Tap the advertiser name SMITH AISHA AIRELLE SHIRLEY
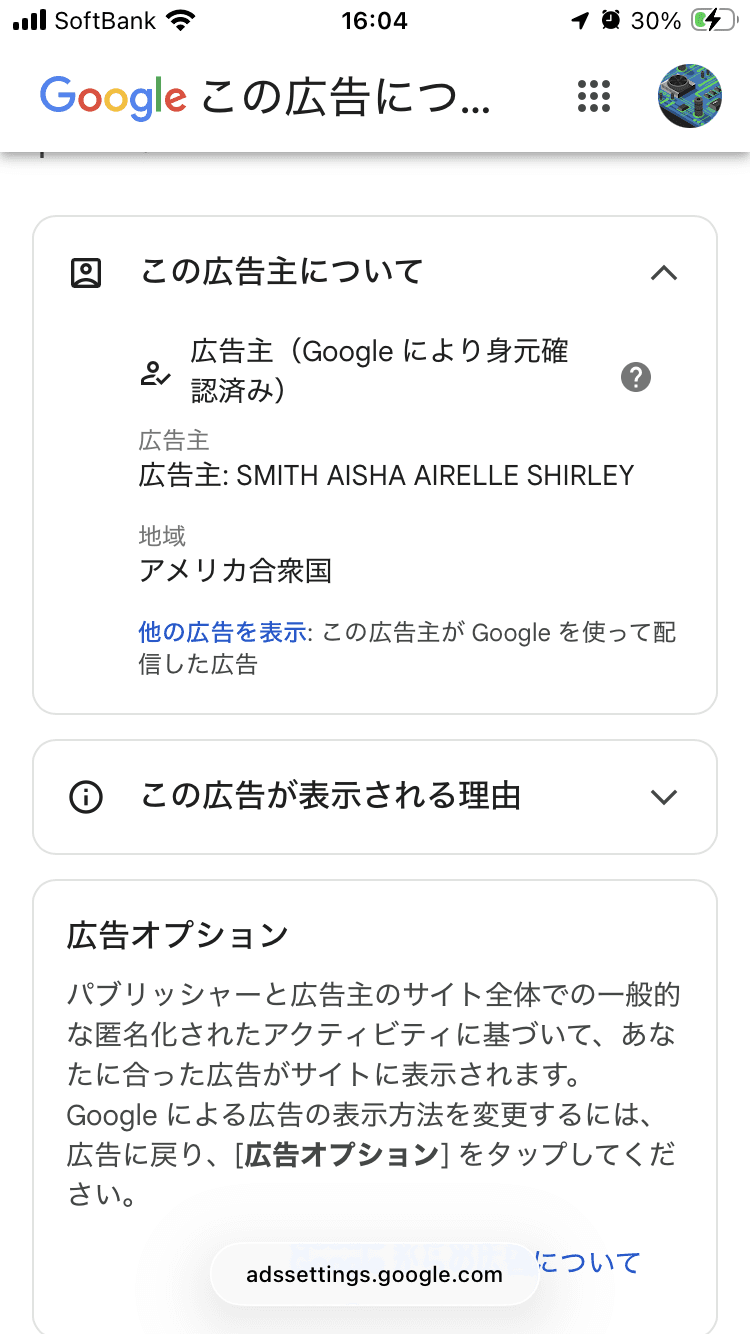Screen dimensions: 750x1334 click(x=436, y=475)
